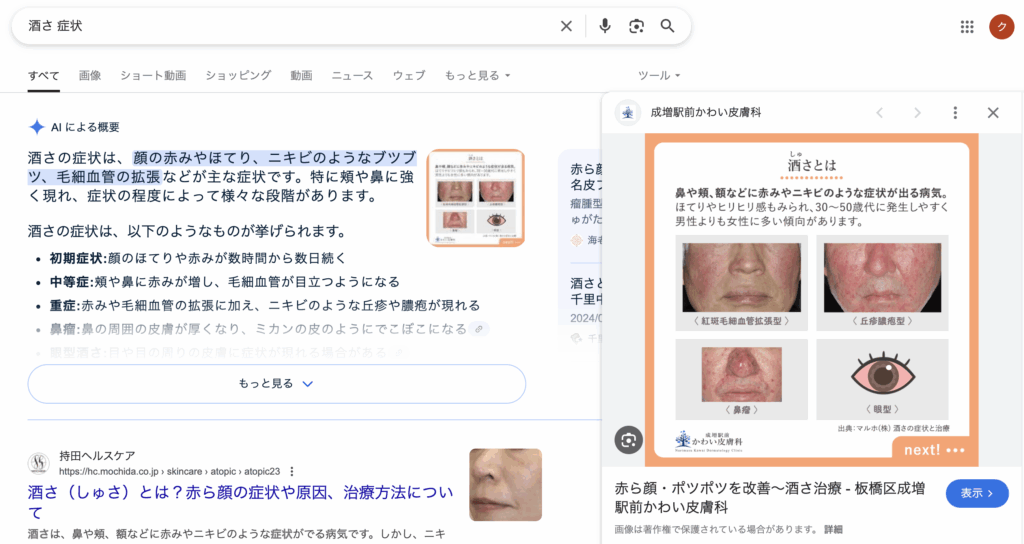This screenshot has width=1024, height=544.
Task: Go to next image in panel
Action: point(918,113)
